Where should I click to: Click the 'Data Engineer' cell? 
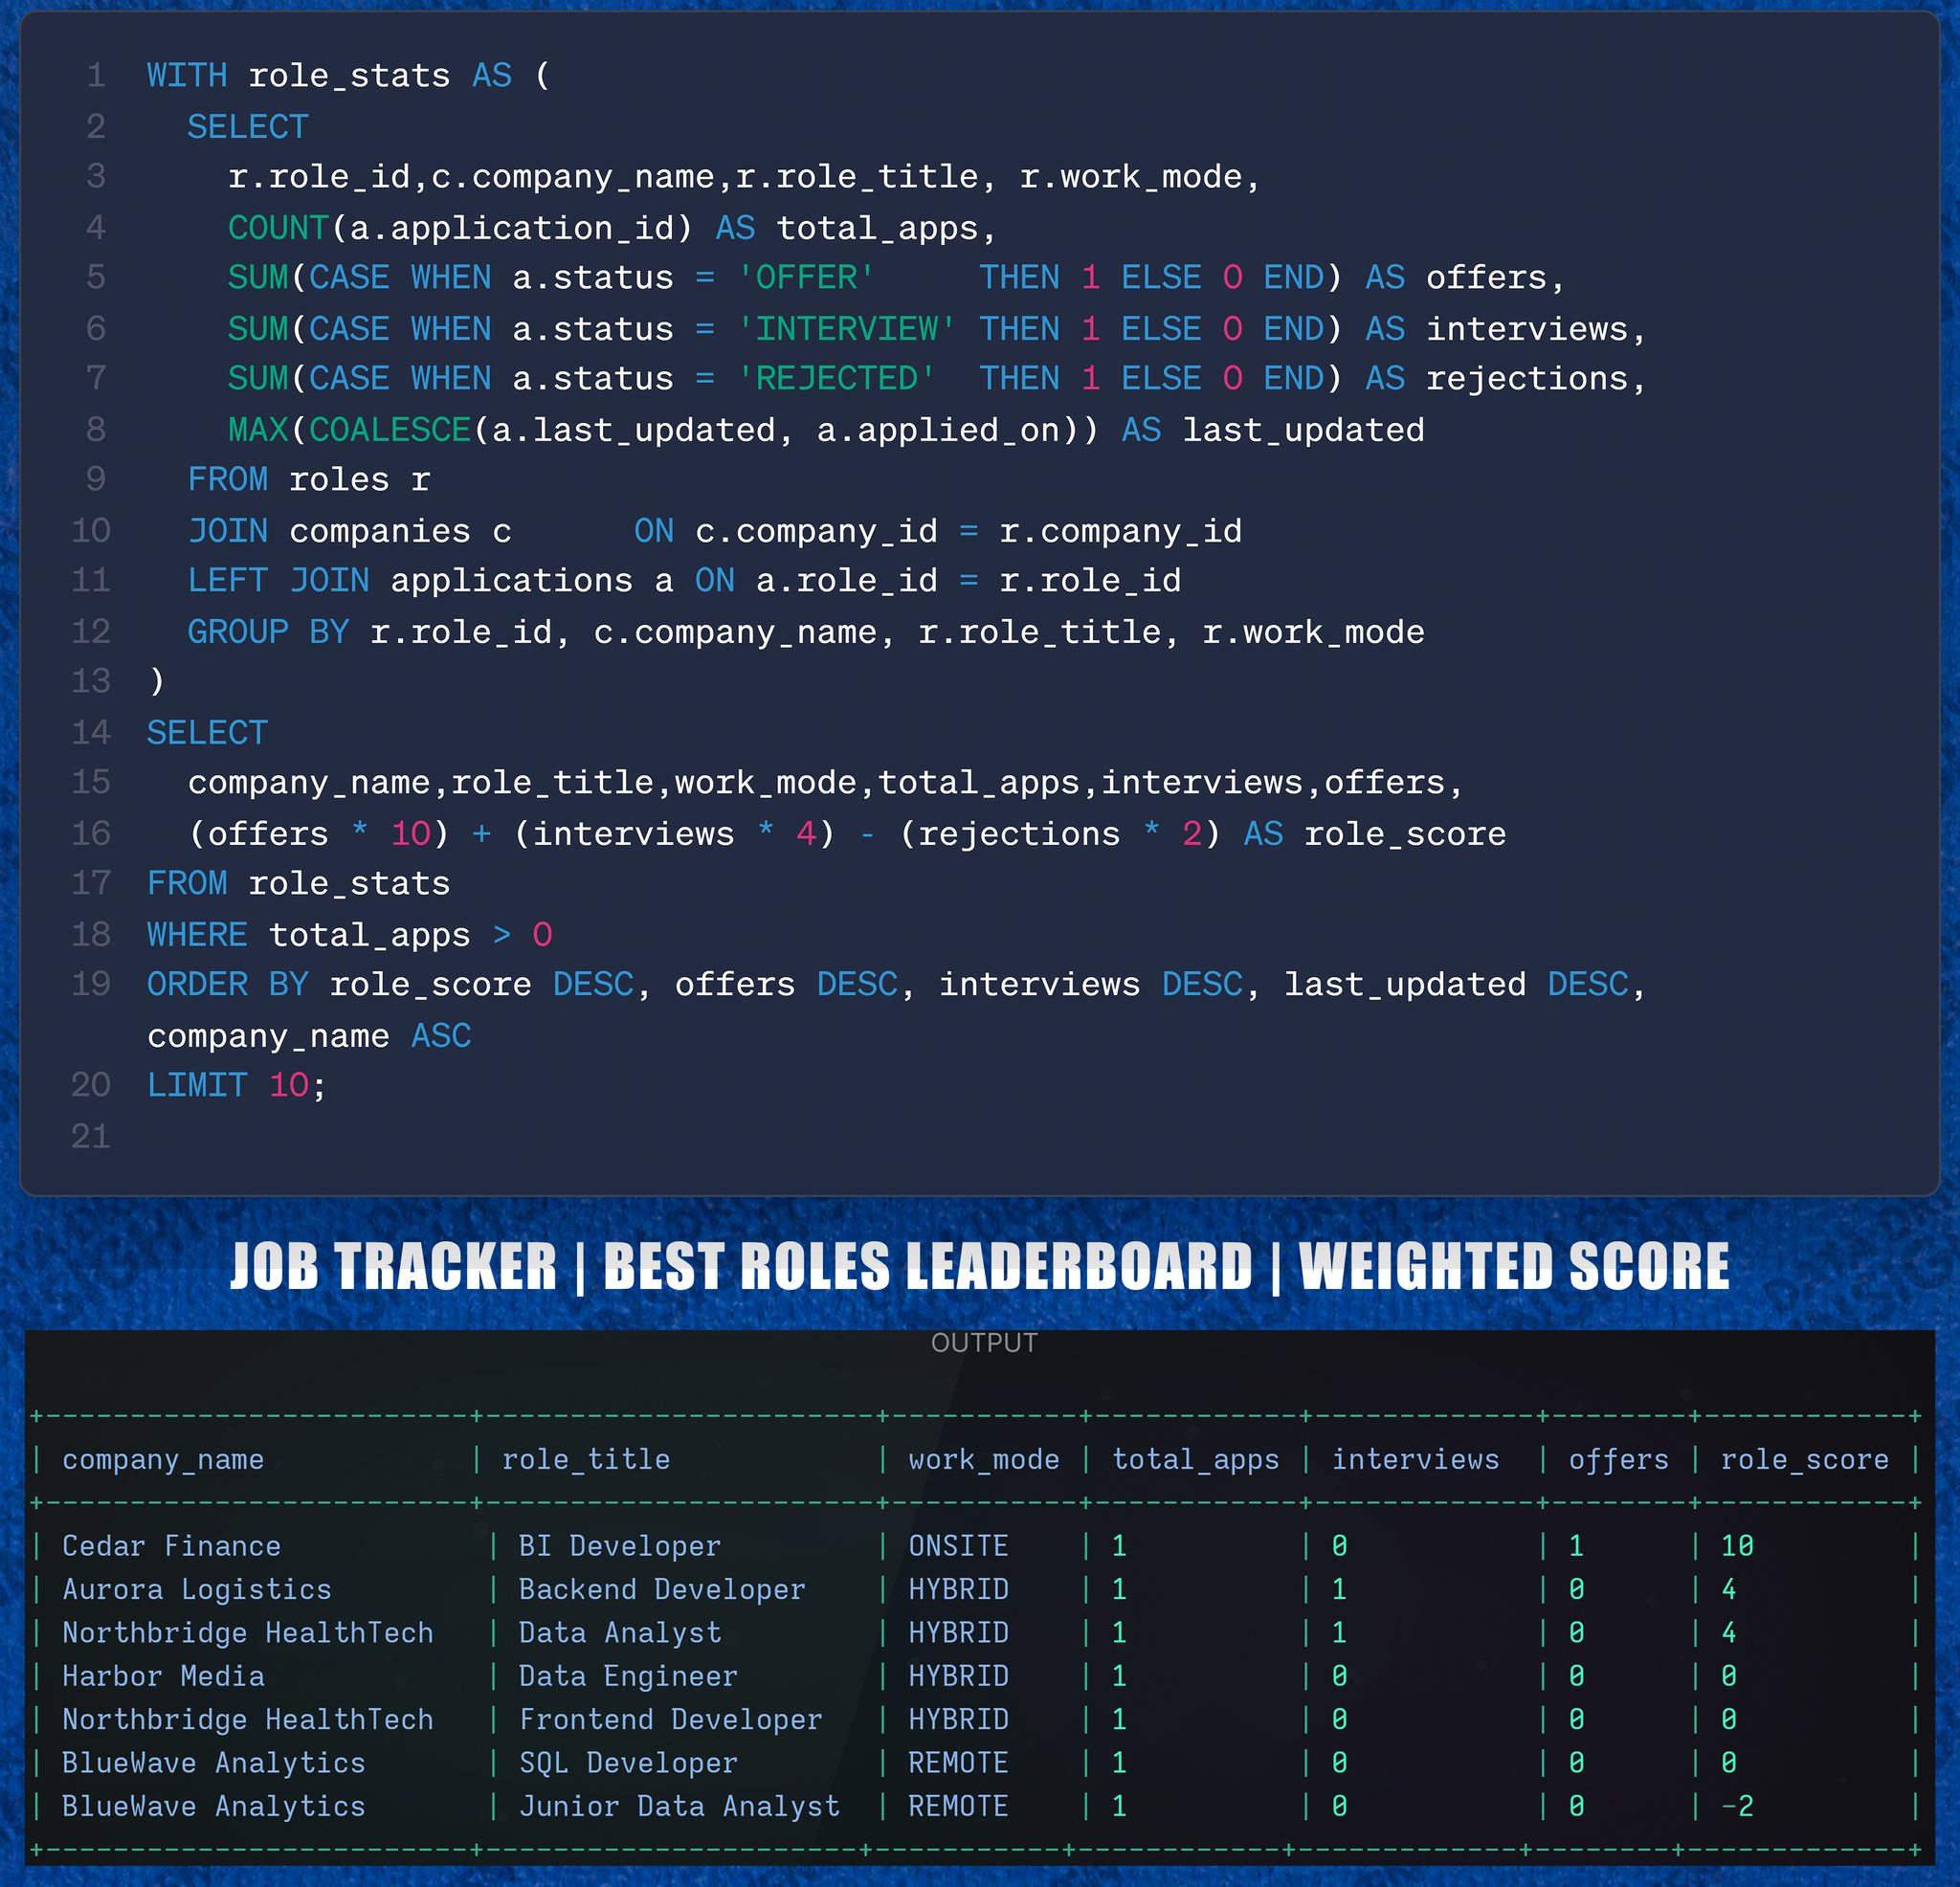tap(628, 1676)
